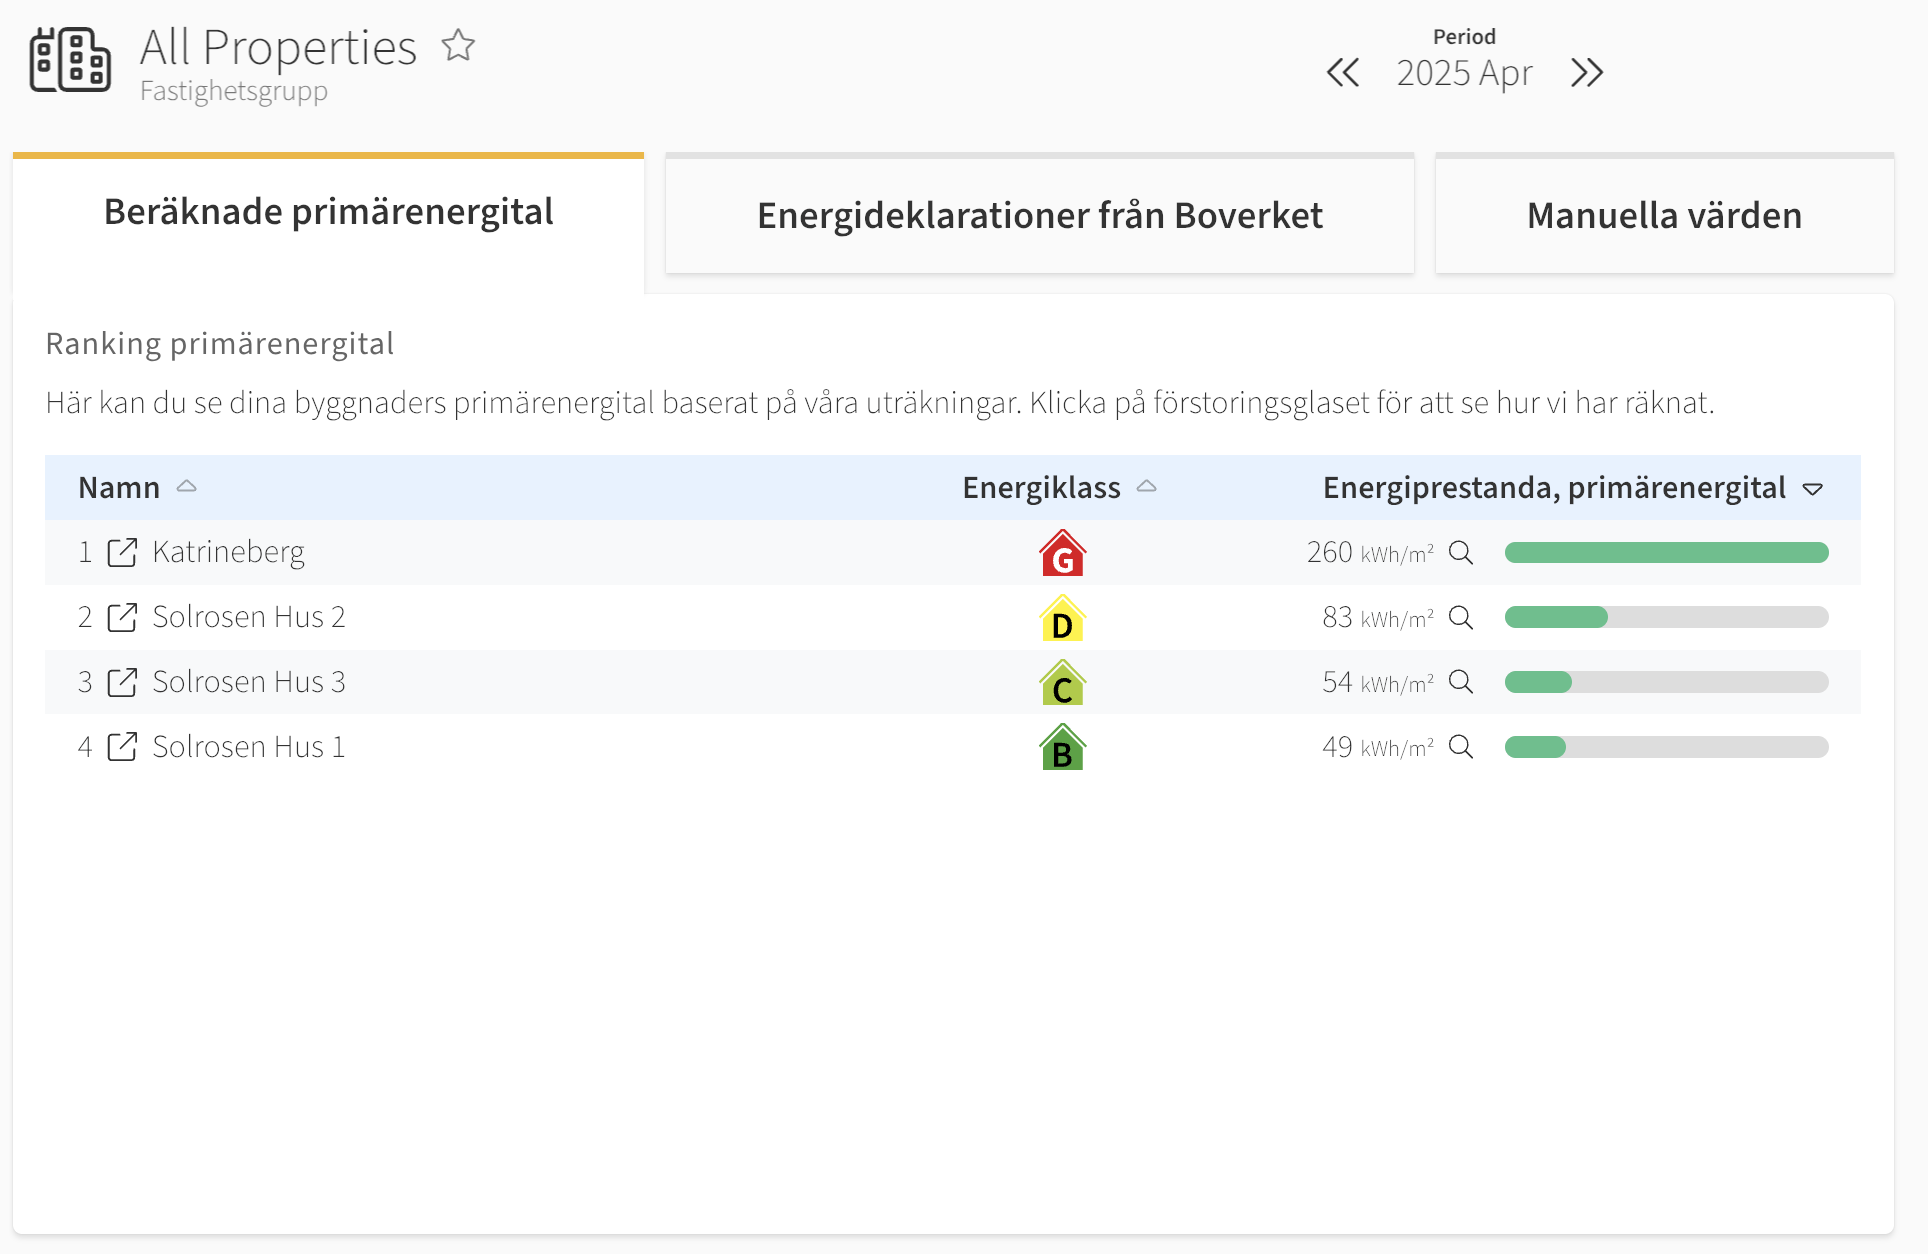The height and width of the screenshot is (1254, 1928).
Task: Switch to Energideklarationer från Boverket tab
Action: (x=1040, y=214)
